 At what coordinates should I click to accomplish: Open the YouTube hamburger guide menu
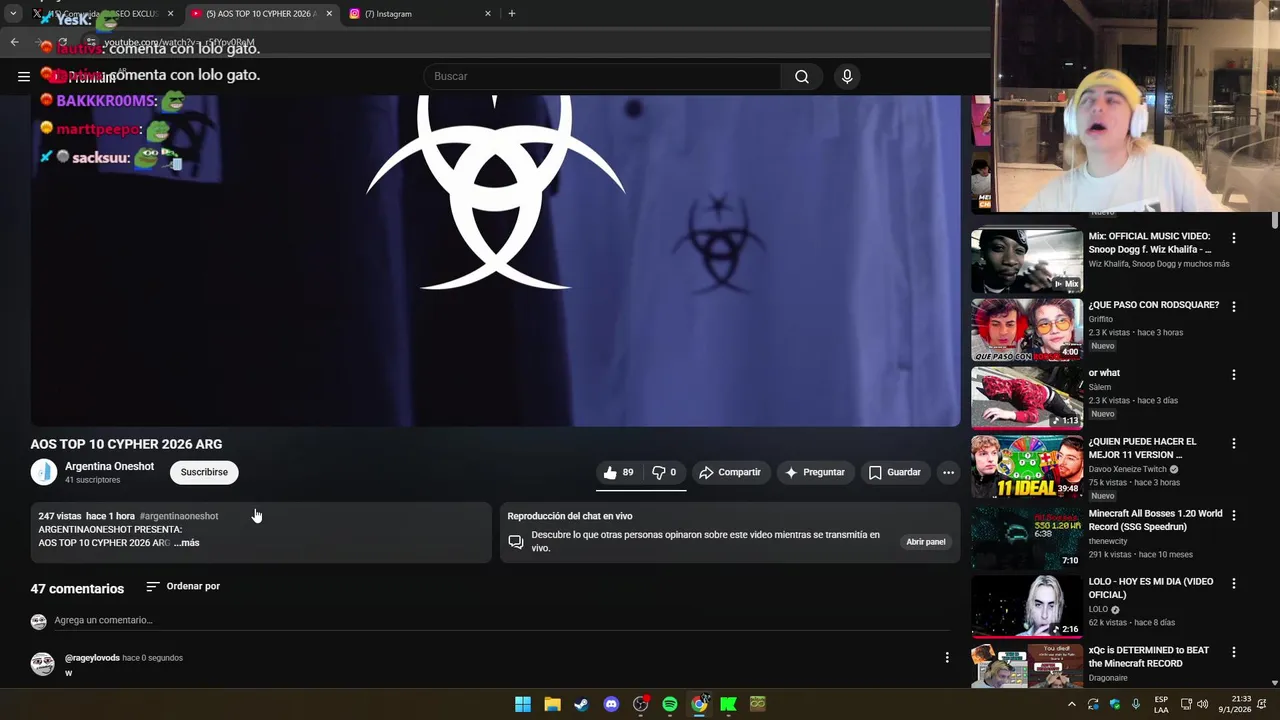[x=24, y=76]
